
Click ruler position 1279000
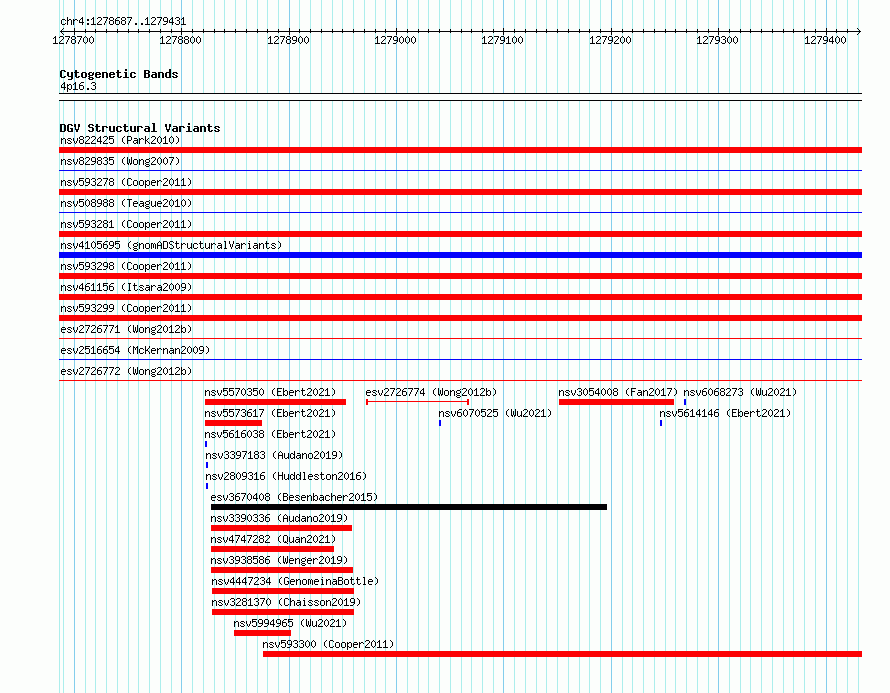[395, 40]
